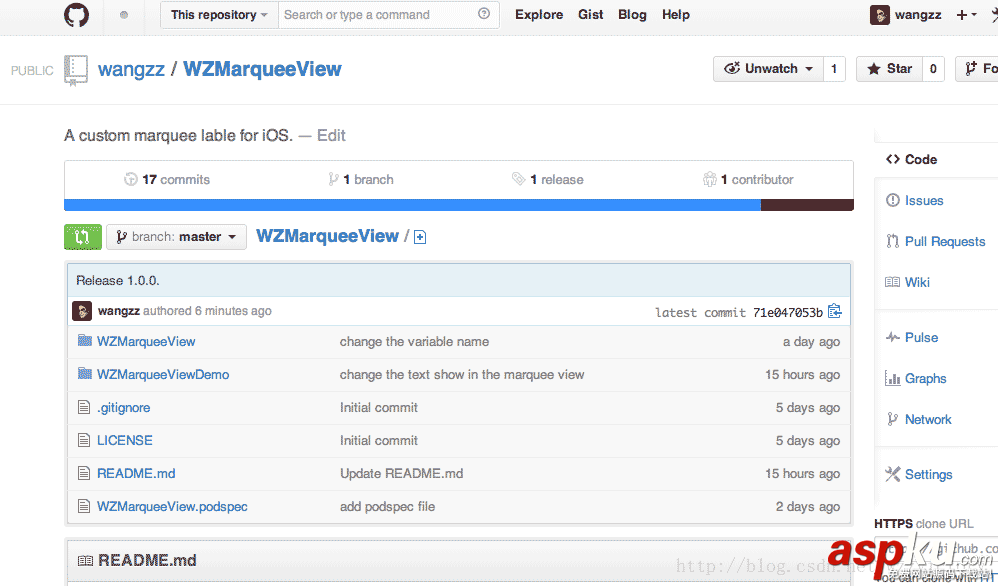Click the WZMarqueeViewDemo folder icon

click(85, 373)
